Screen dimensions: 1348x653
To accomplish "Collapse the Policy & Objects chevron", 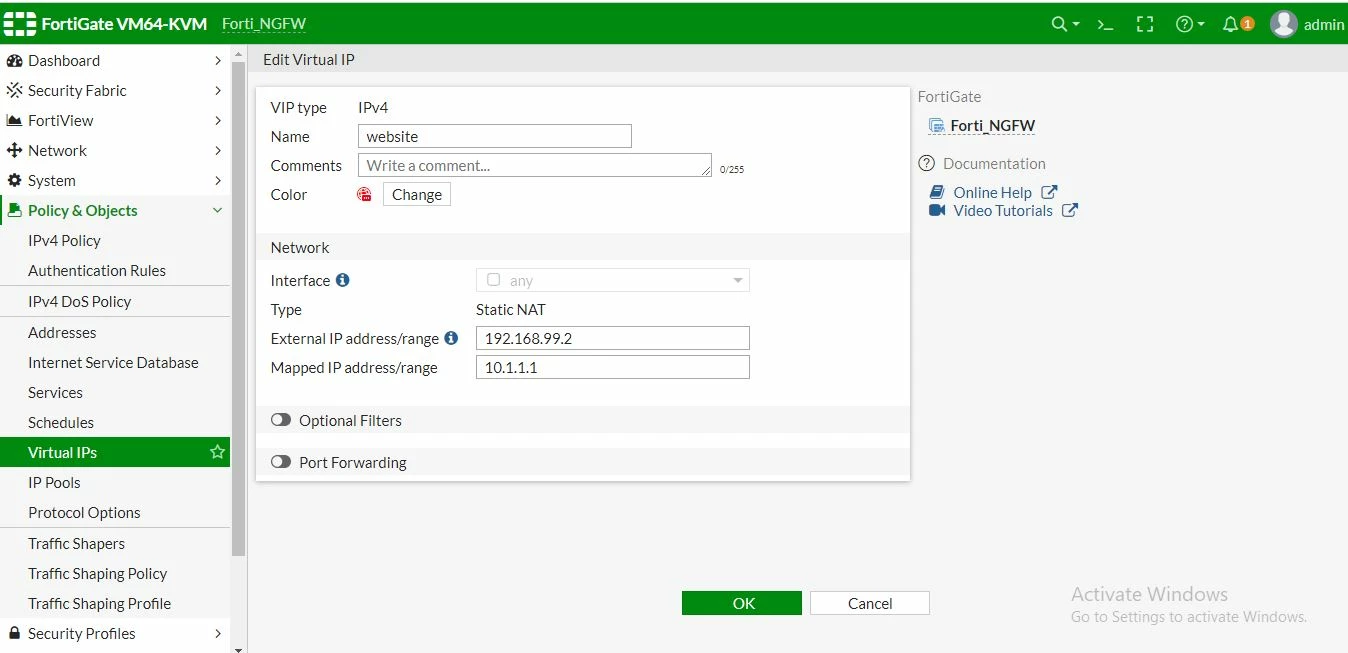I will (218, 211).
